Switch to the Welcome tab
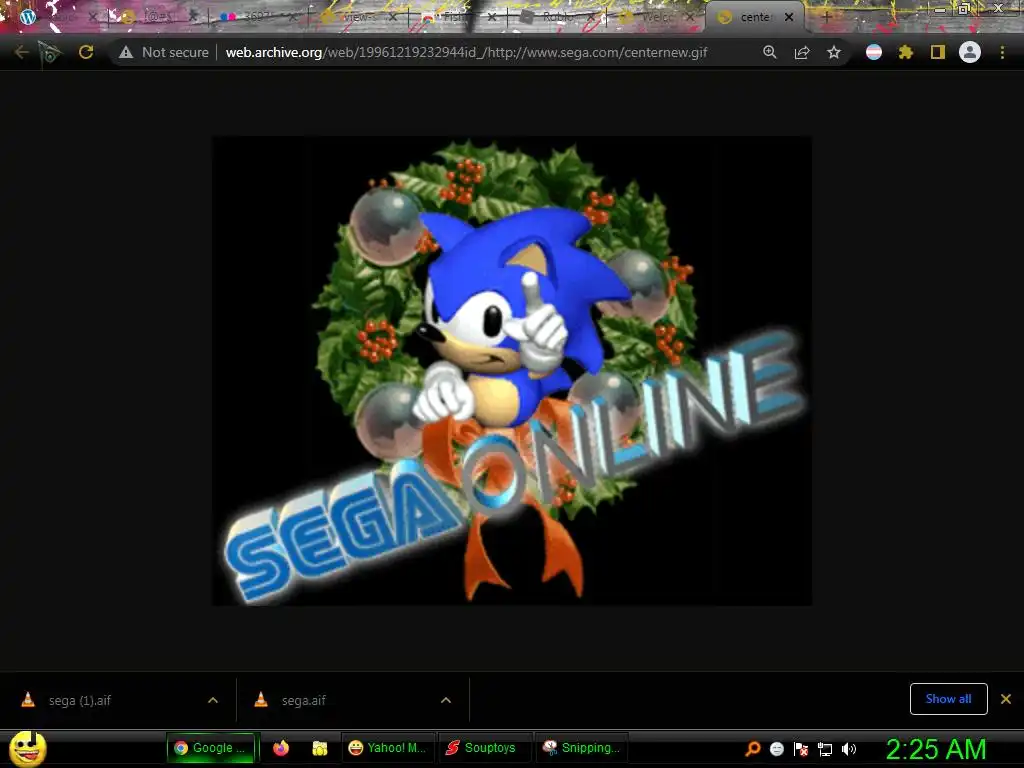 pyautogui.click(x=656, y=17)
